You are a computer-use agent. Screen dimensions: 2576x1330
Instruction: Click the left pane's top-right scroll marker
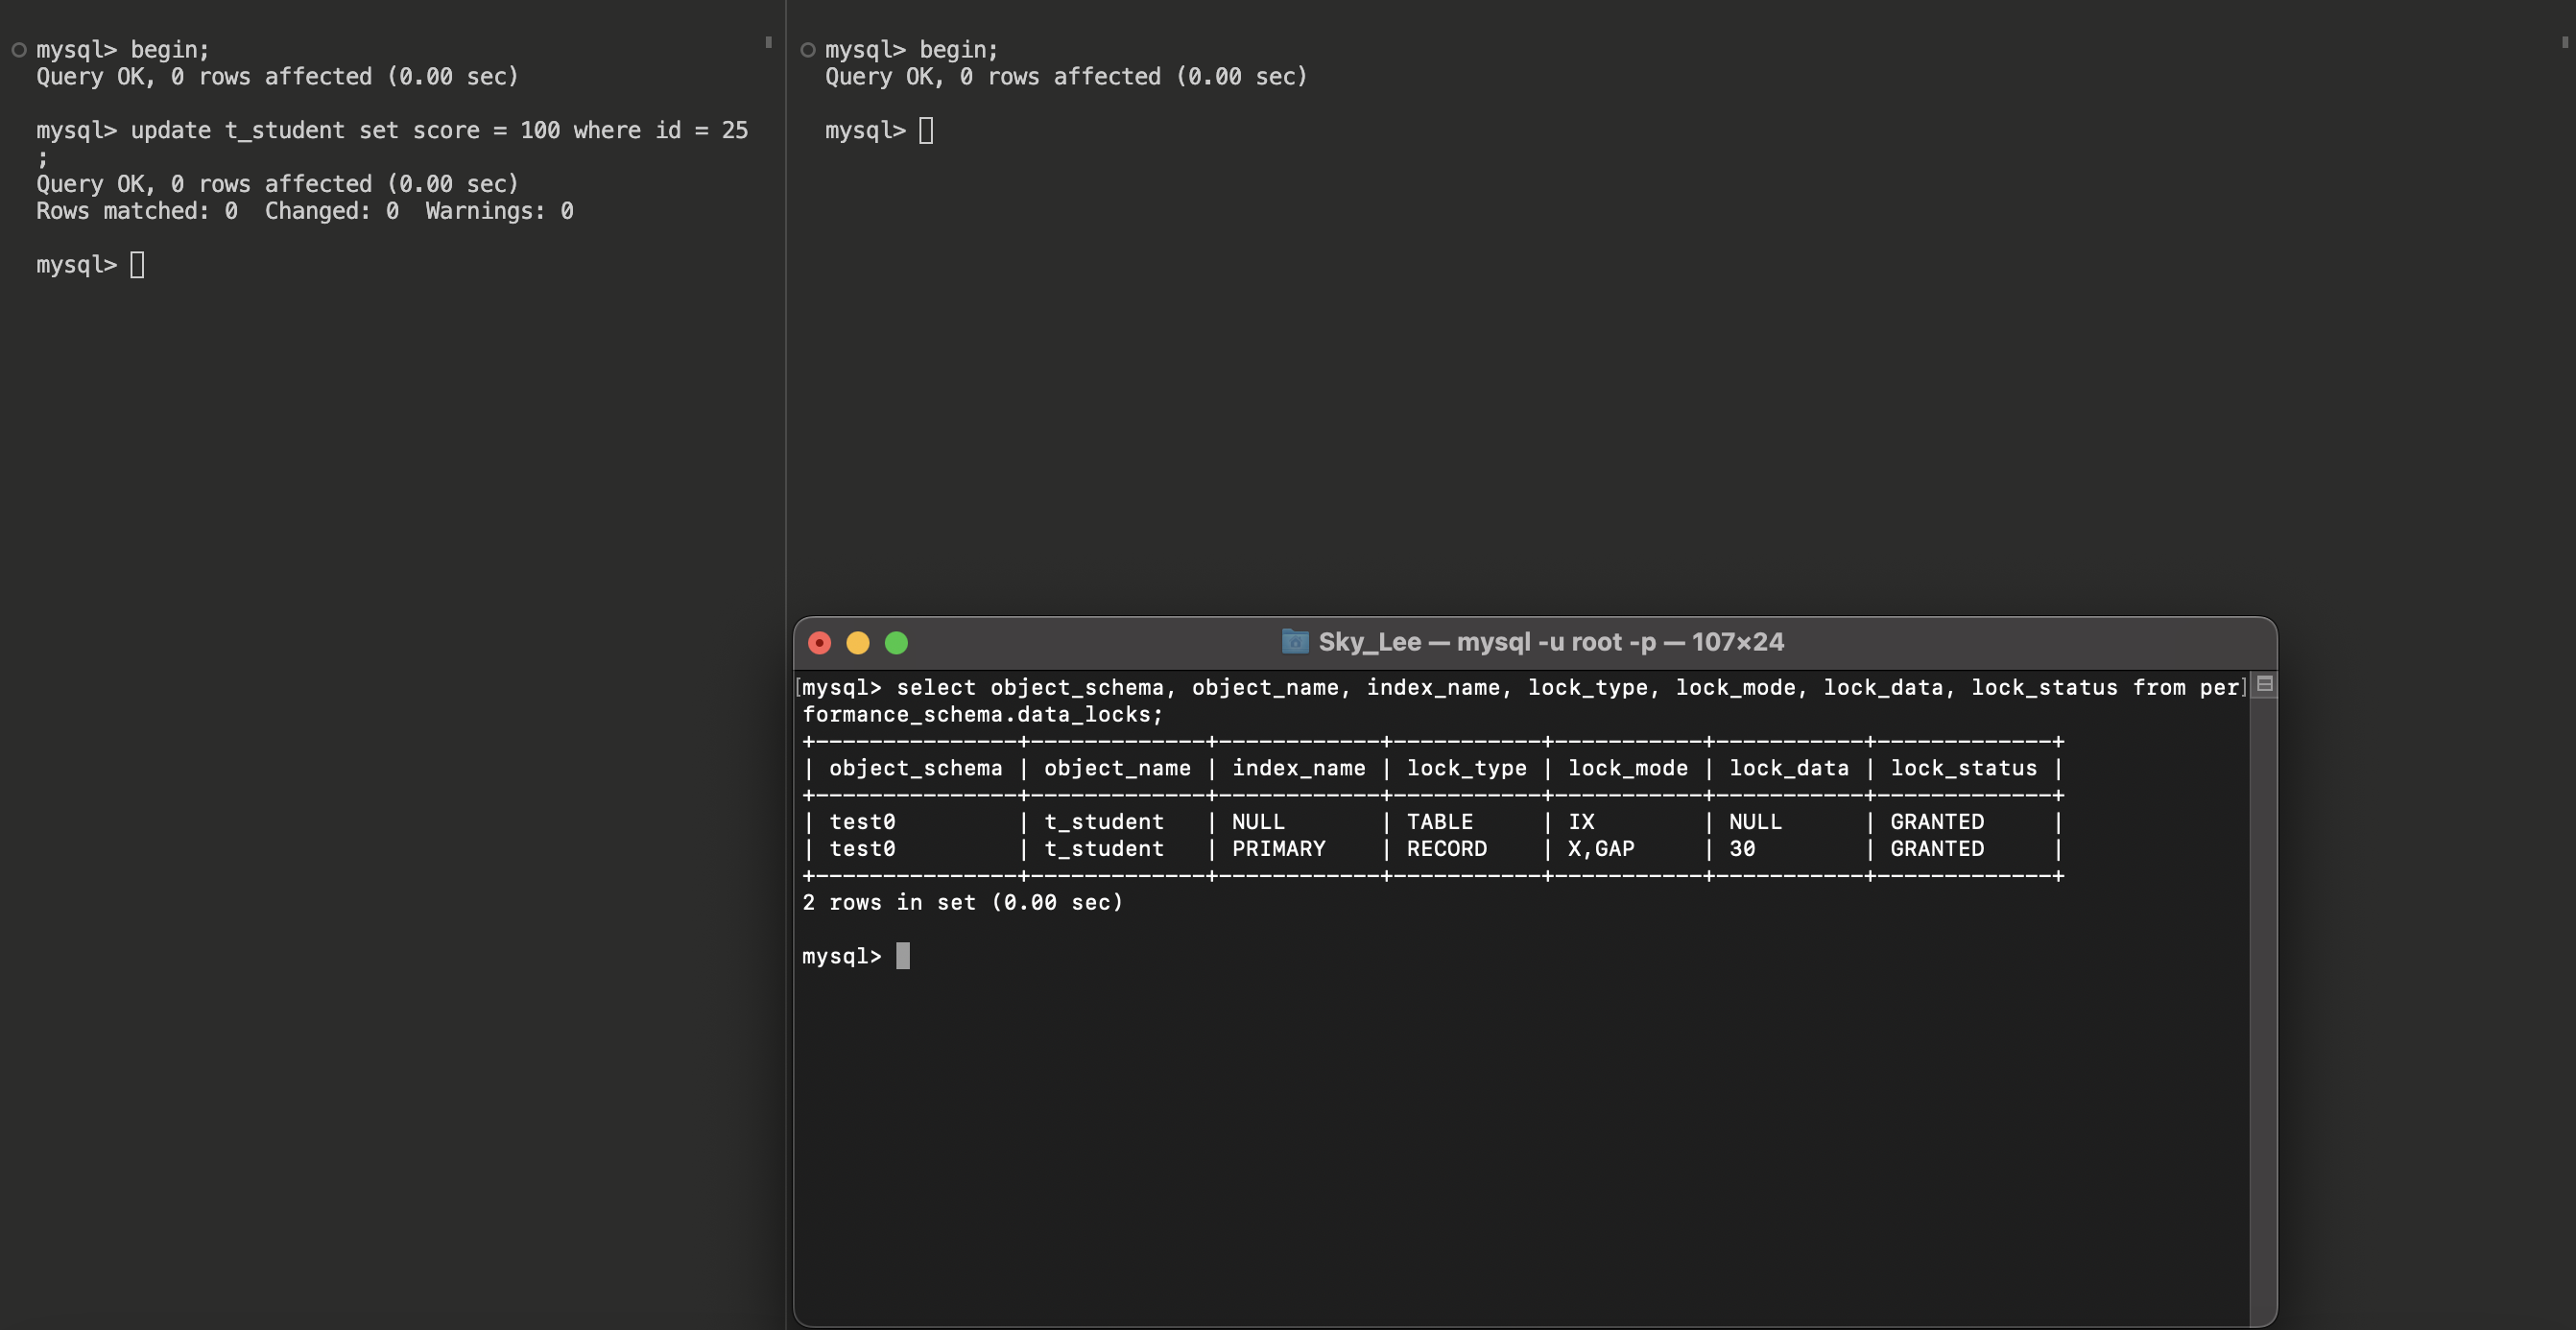768,42
